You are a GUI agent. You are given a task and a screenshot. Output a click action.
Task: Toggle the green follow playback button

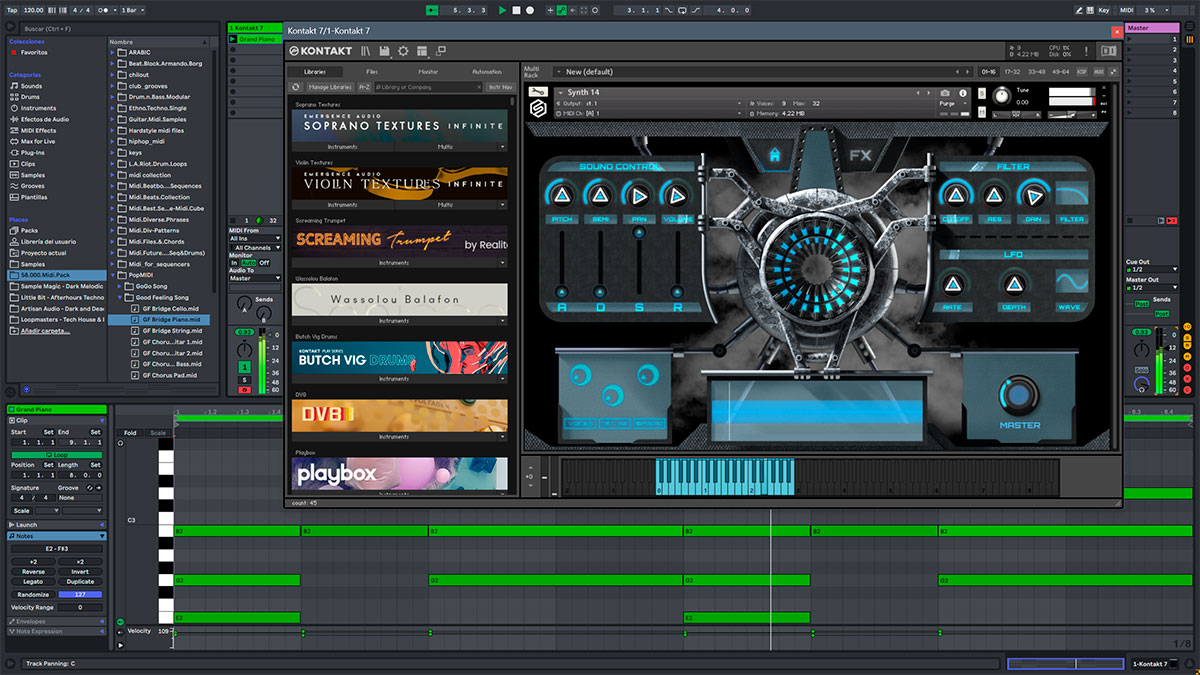(432, 9)
